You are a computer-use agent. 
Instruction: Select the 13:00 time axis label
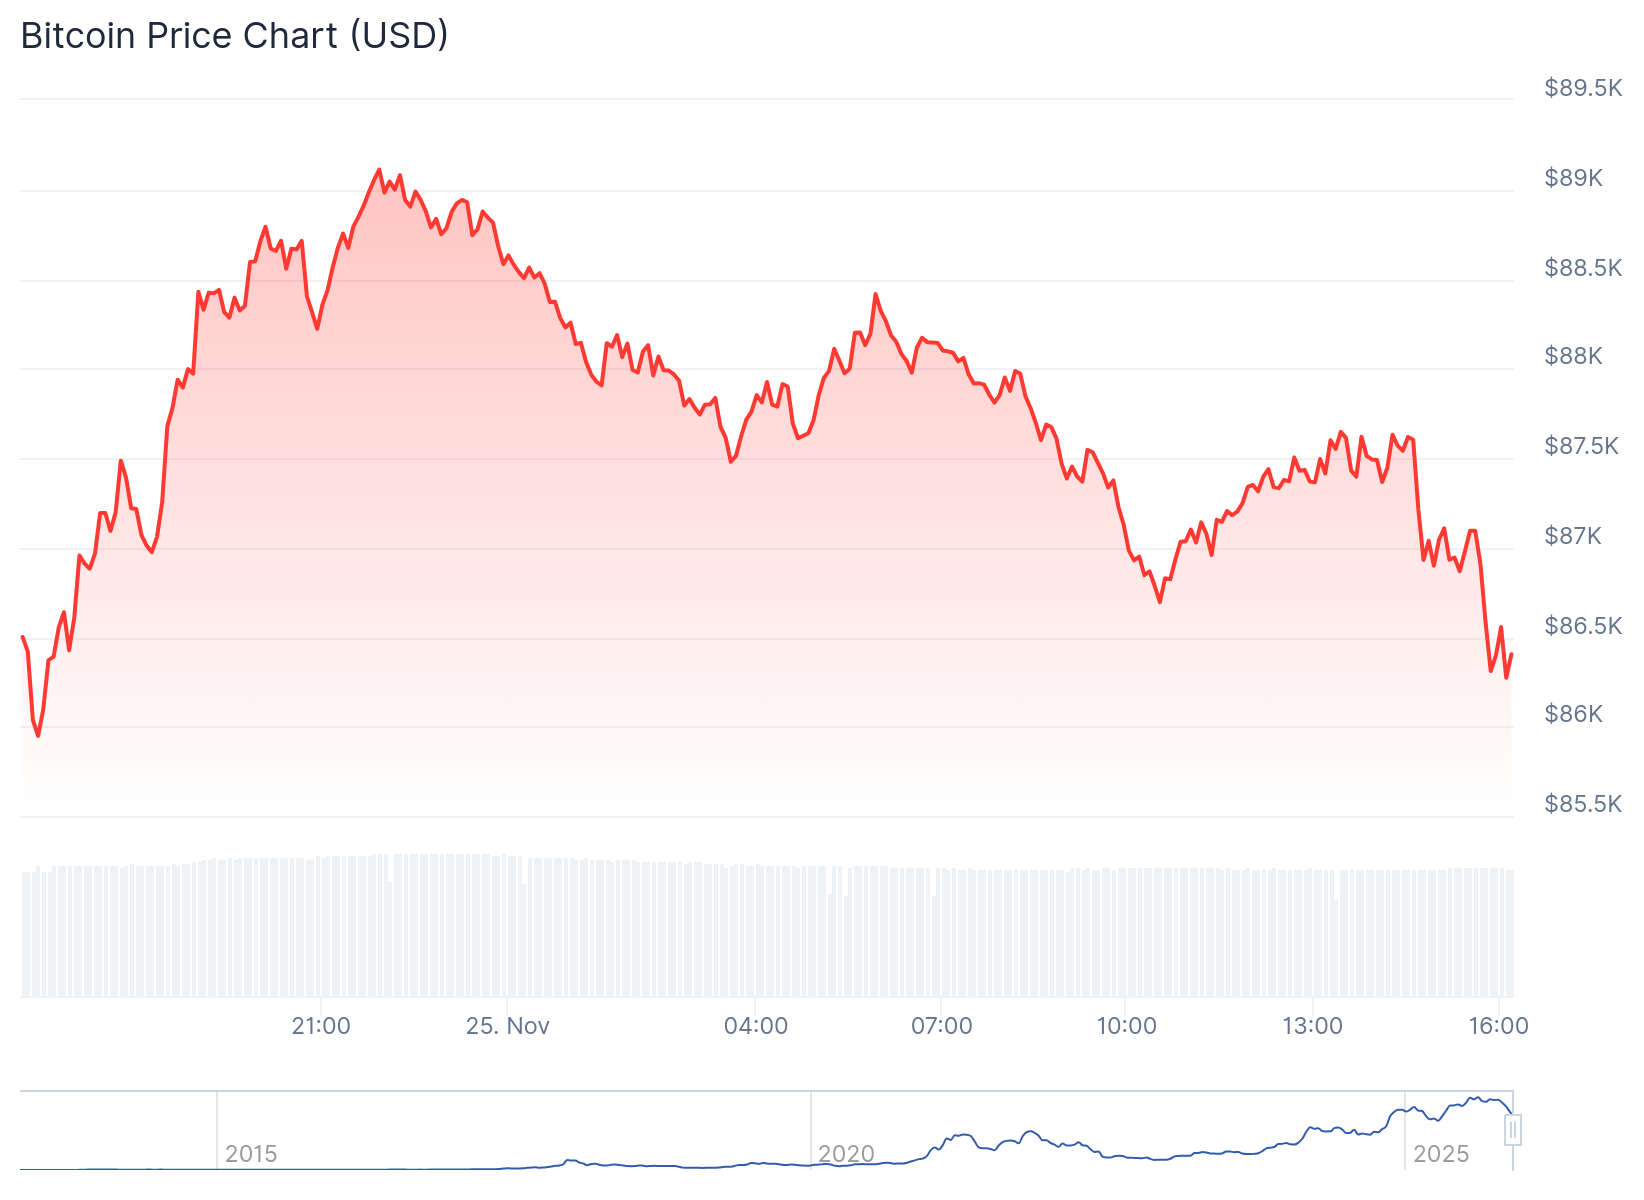pyautogui.click(x=1313, y=1026)
